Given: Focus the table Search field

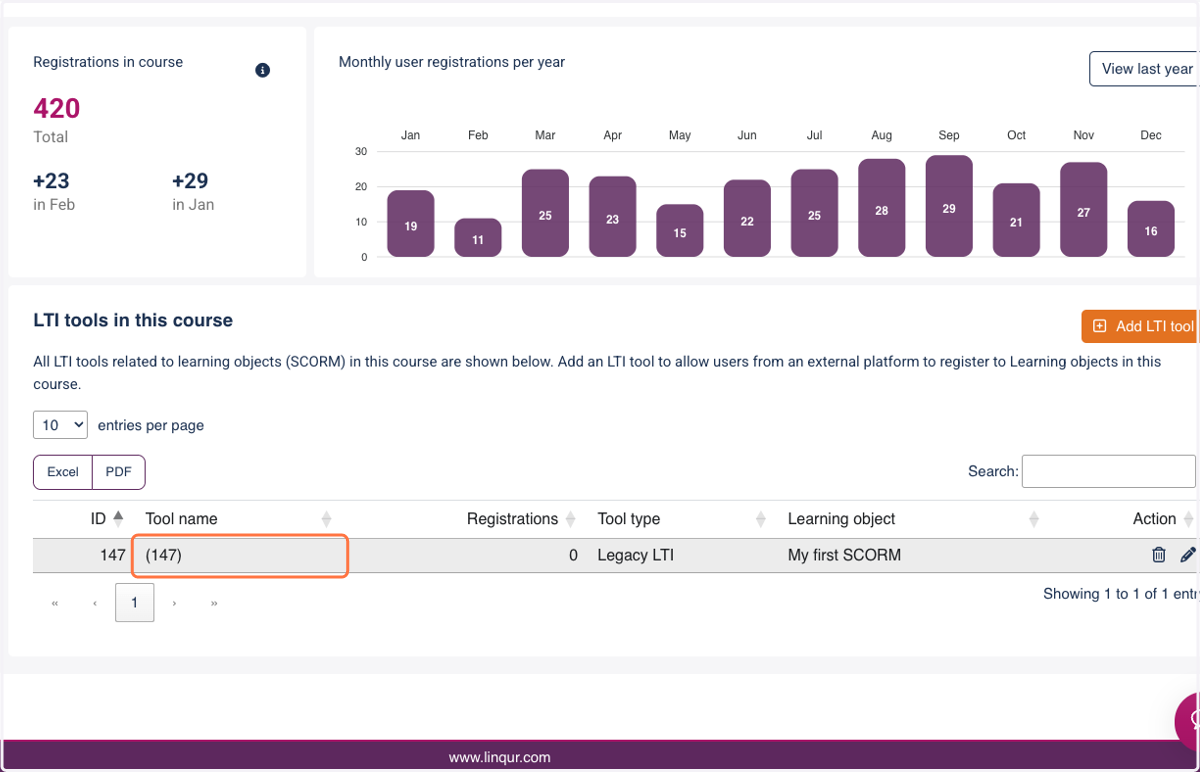Looking at the screenshot, I should (x=1108, y=471).
